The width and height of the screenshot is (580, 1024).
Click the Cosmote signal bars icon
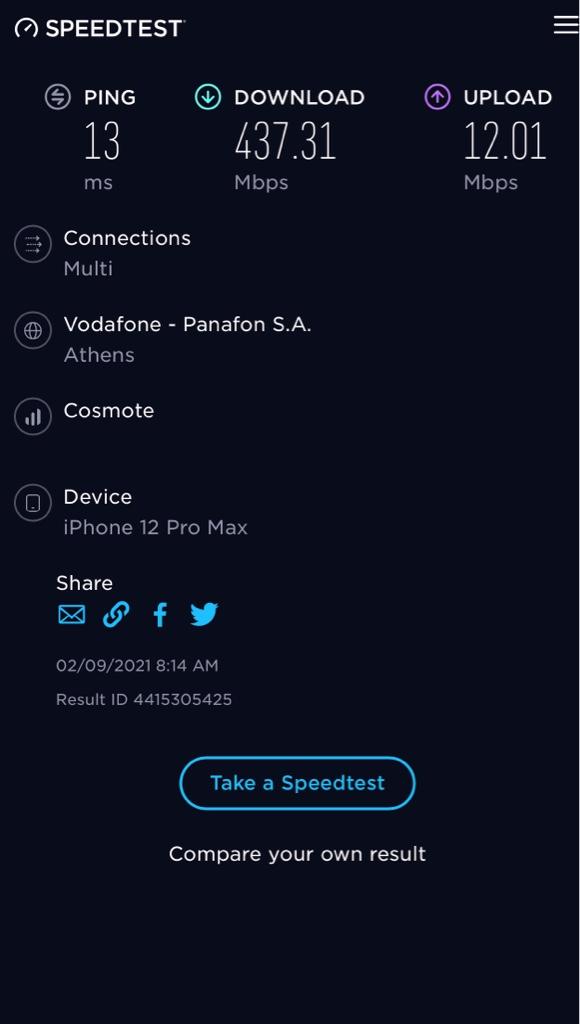[33, 417]
